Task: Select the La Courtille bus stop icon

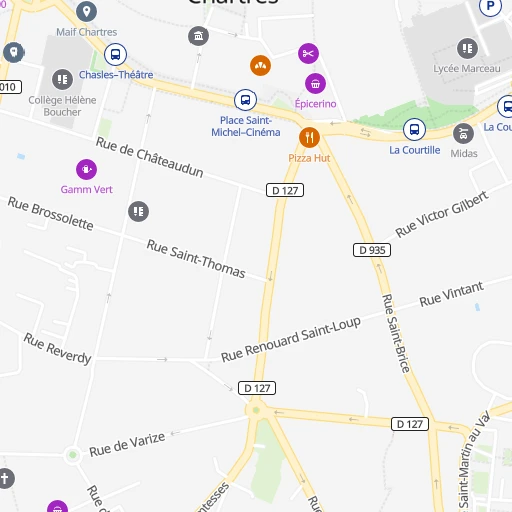Action: [x=414, y=129]
